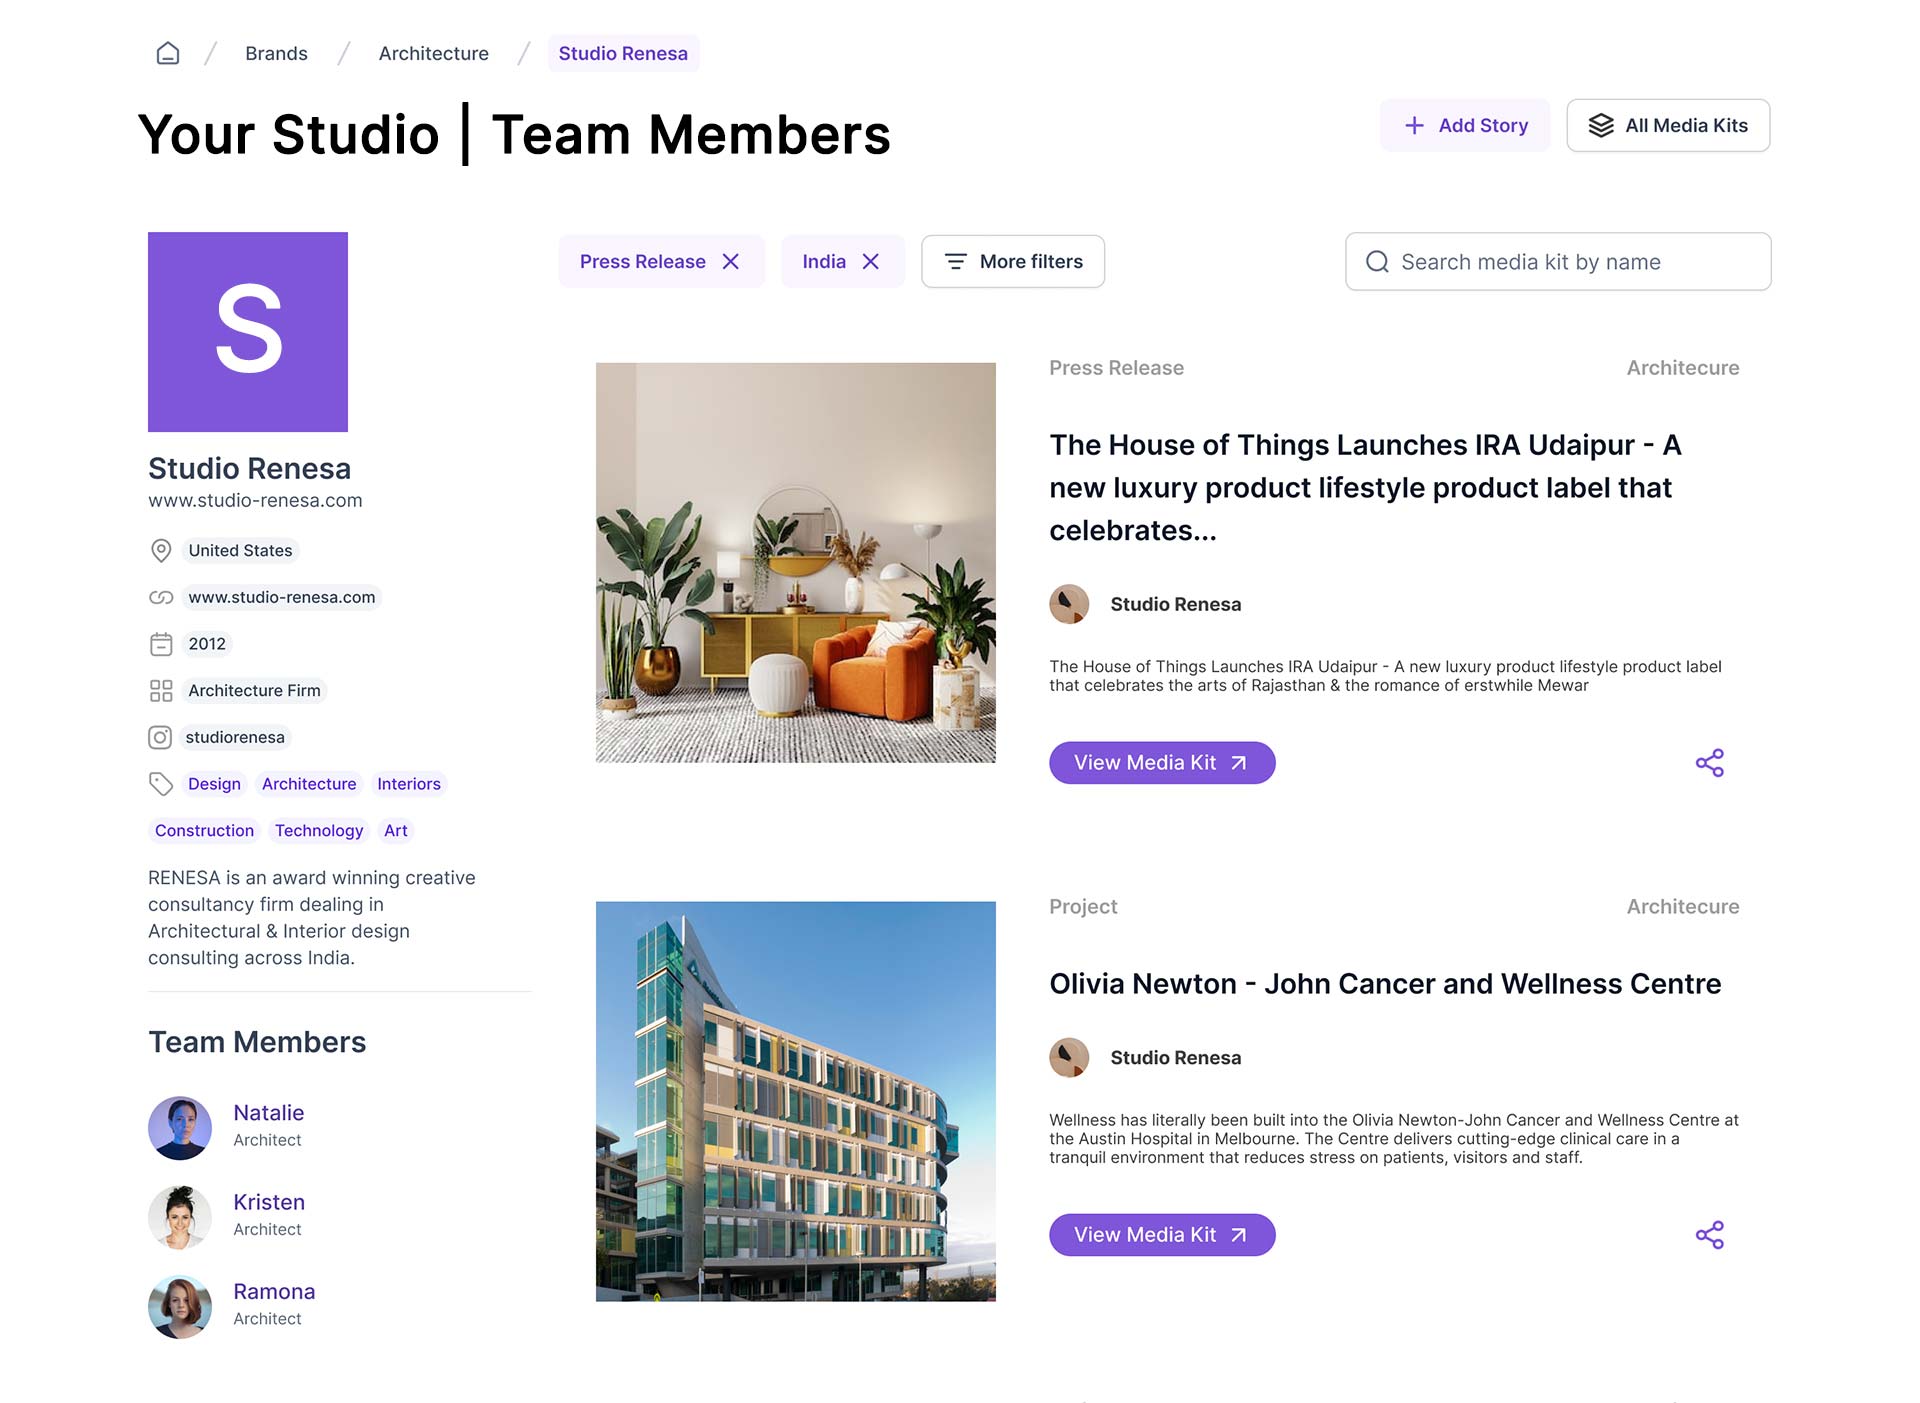Select the Architecture breadcrumb item
Screen dimensions: 1920x1403
pyautogui.click(x=433, y=53)
